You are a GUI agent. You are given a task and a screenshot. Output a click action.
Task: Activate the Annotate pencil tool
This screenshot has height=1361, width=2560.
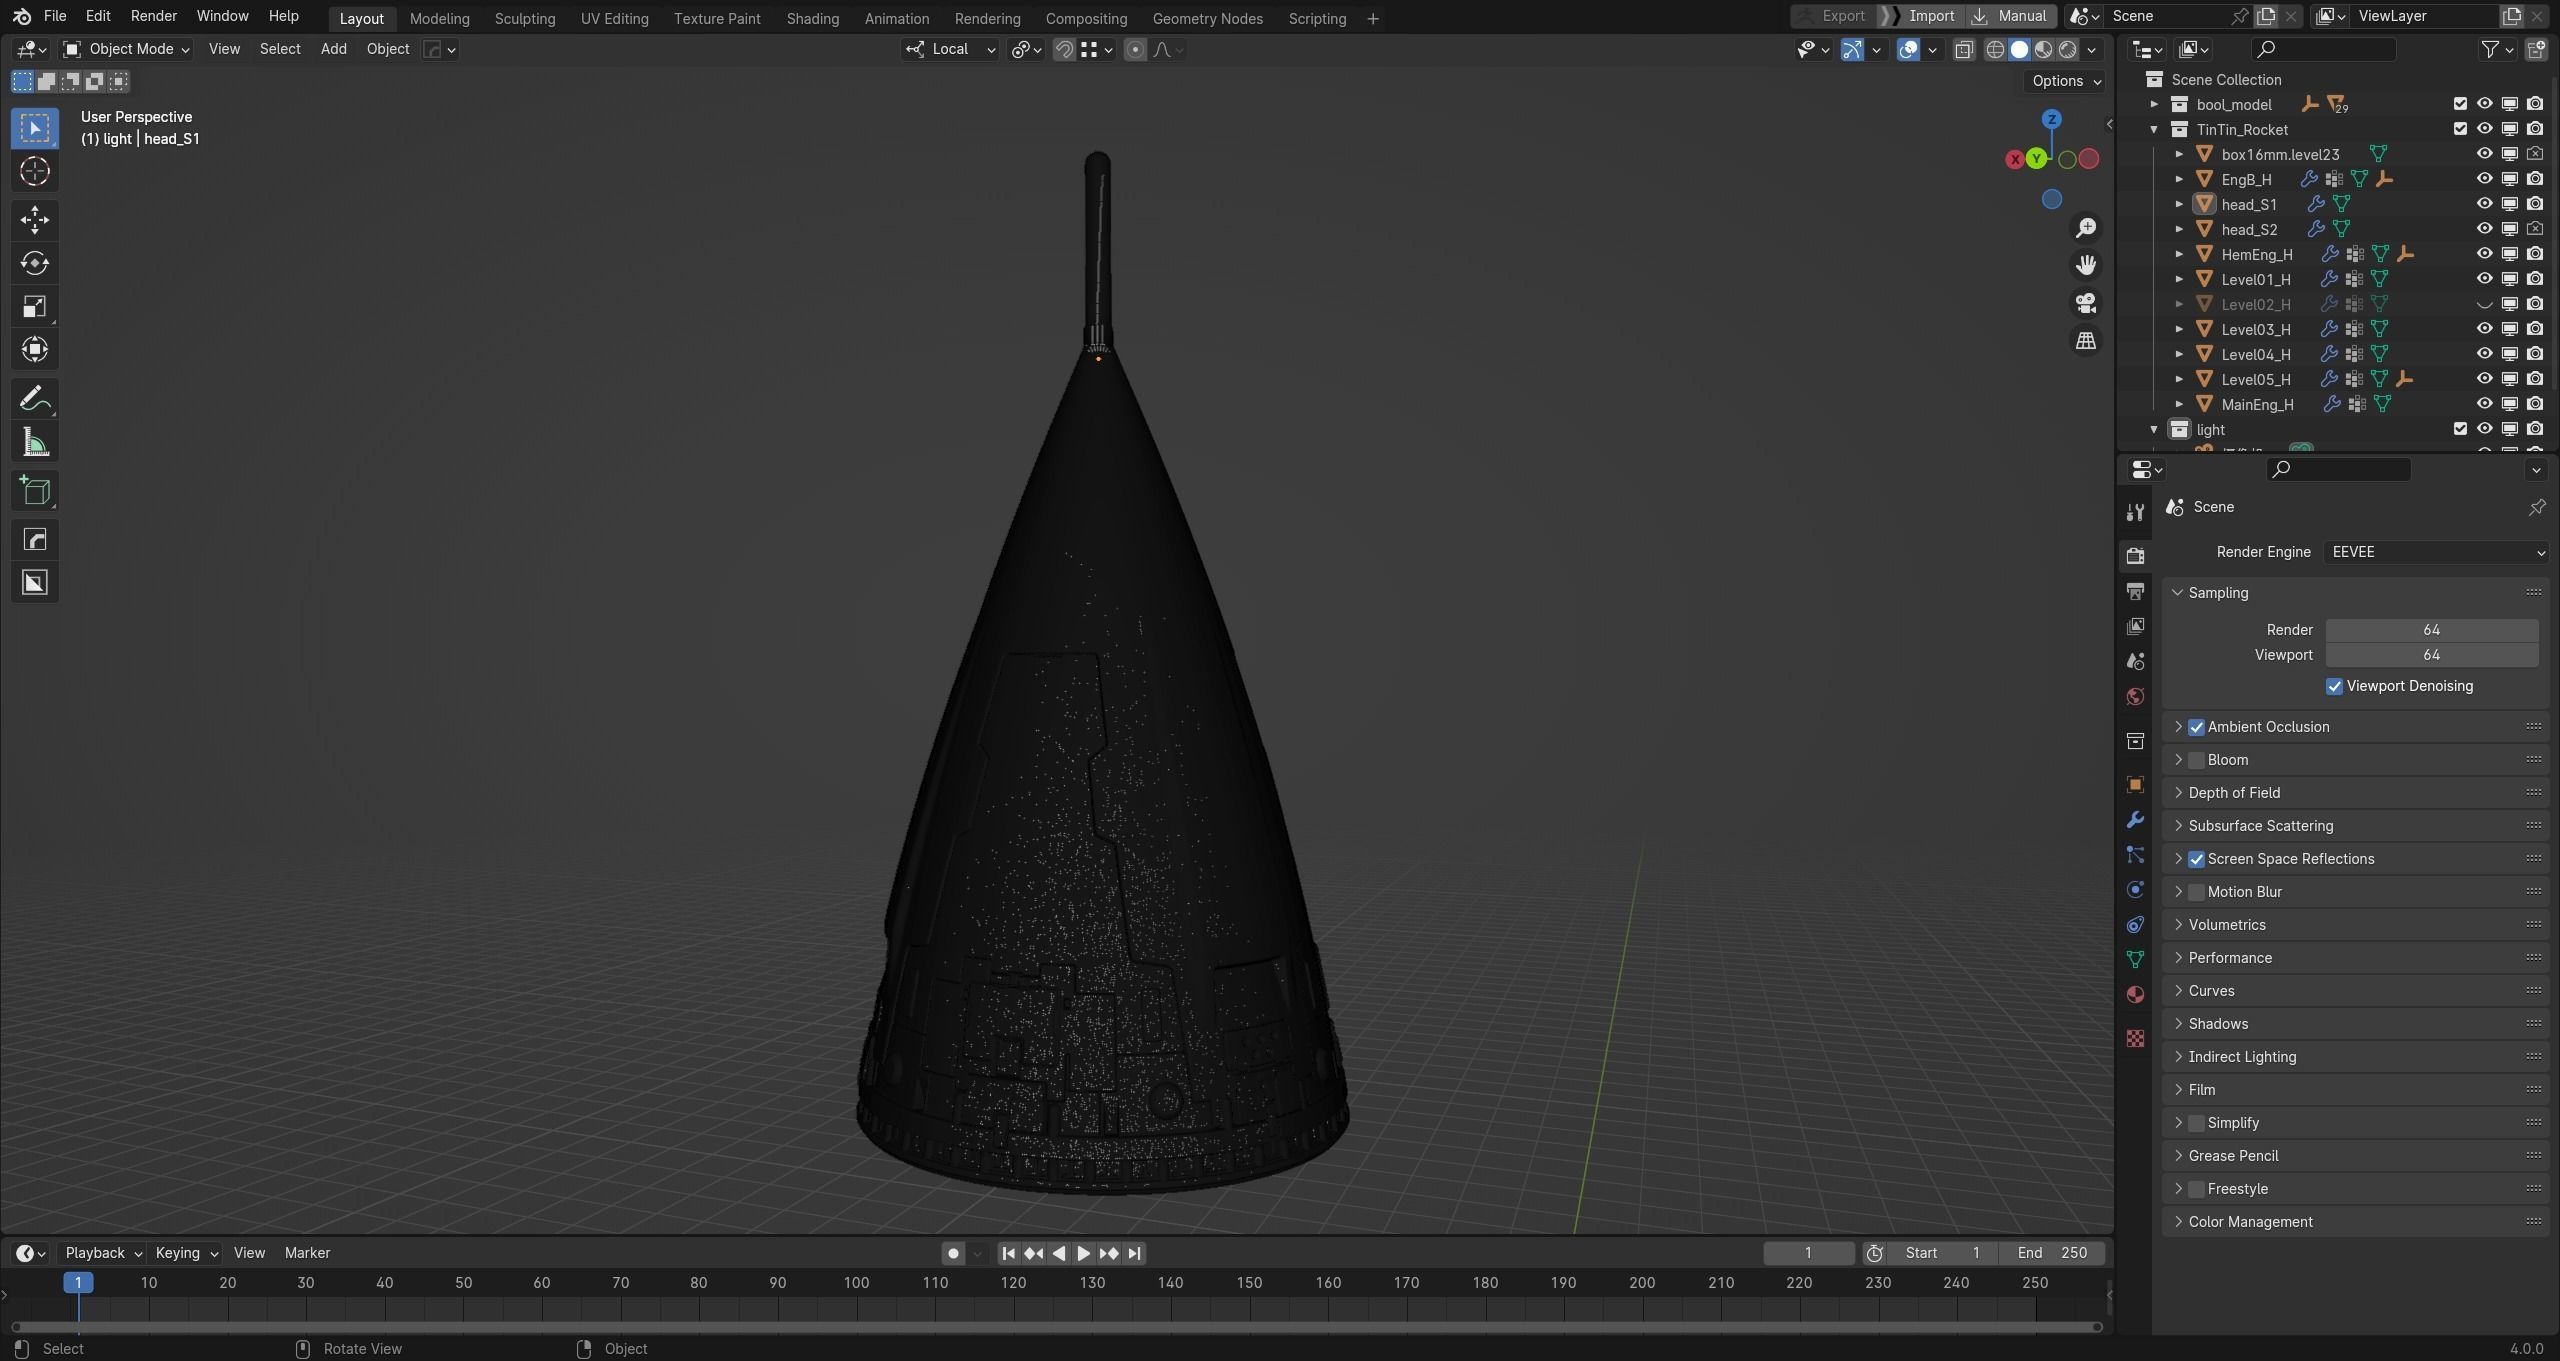35,399
